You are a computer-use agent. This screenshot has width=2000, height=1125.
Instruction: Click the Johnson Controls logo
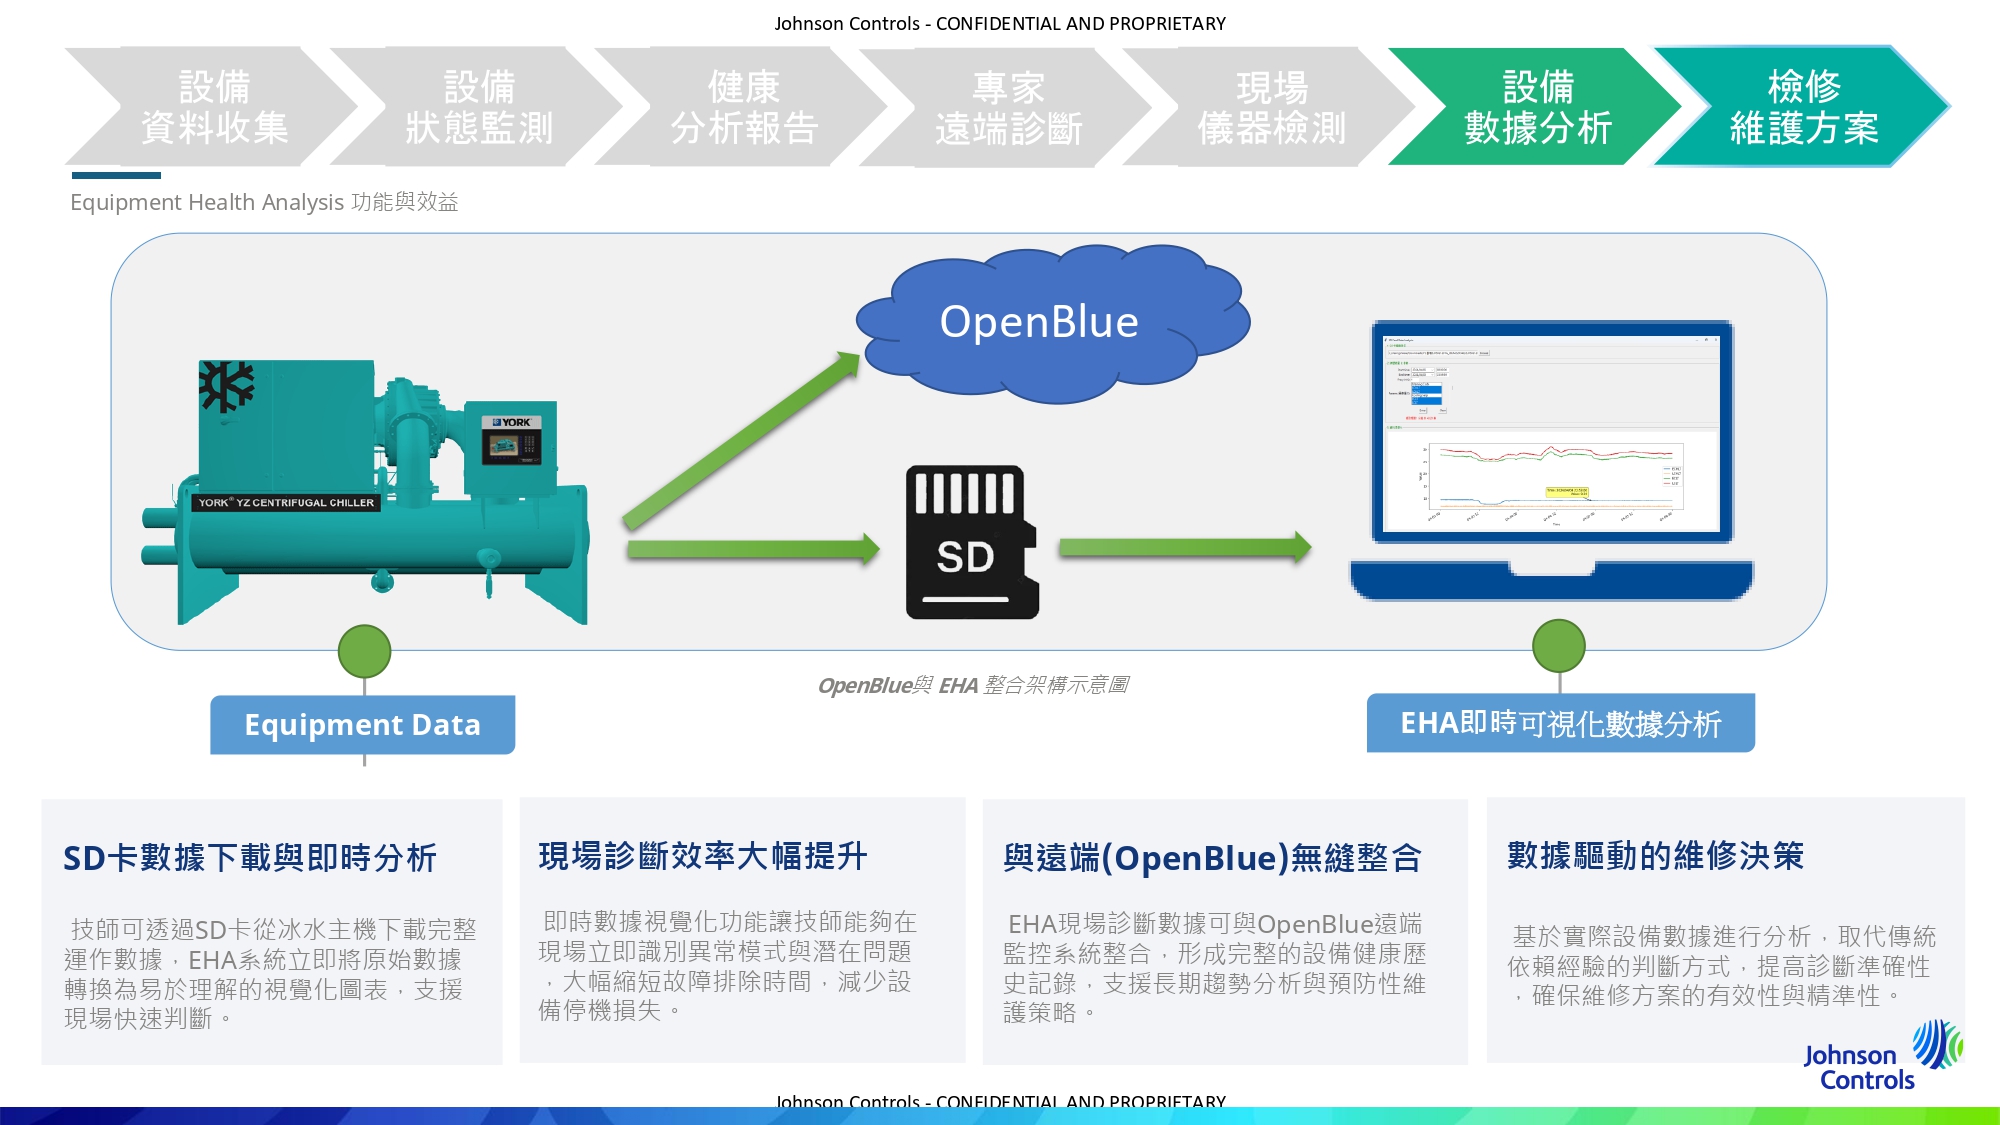point(1880,1058)
